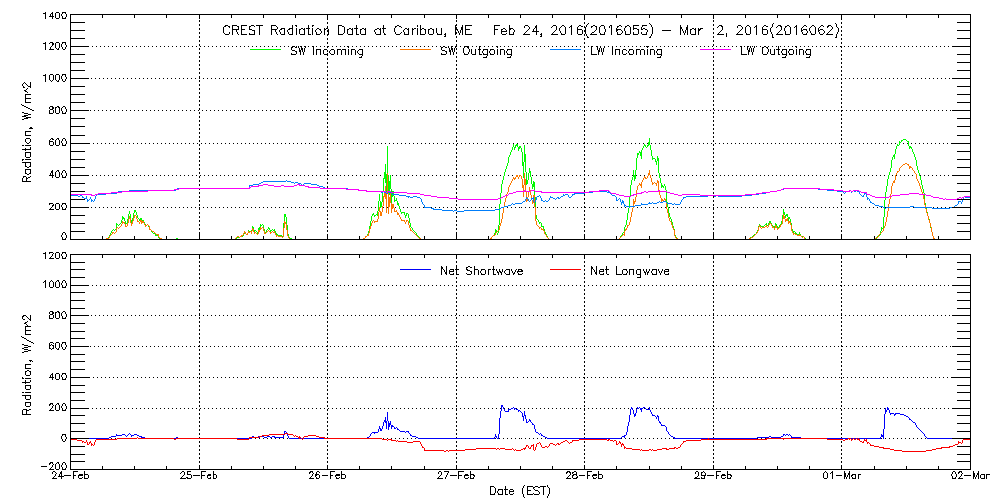Click the -200 value on the lower y-axis
This screenshot has height=500, width=1000.
tap(52, 466)
